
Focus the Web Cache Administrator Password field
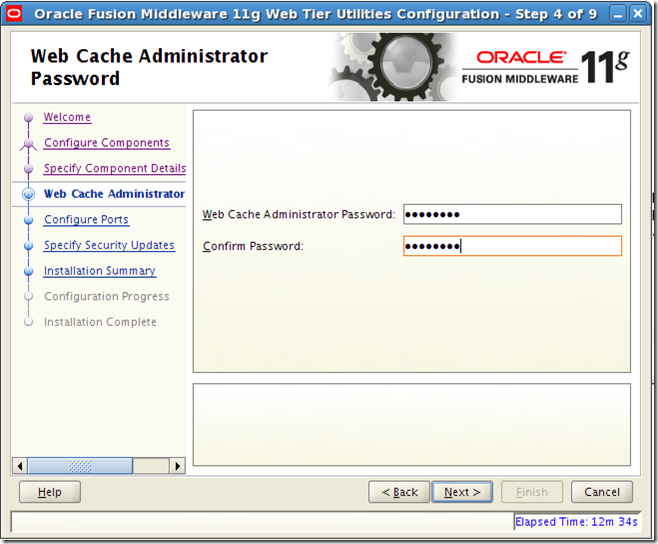click(x=512, y=214)
